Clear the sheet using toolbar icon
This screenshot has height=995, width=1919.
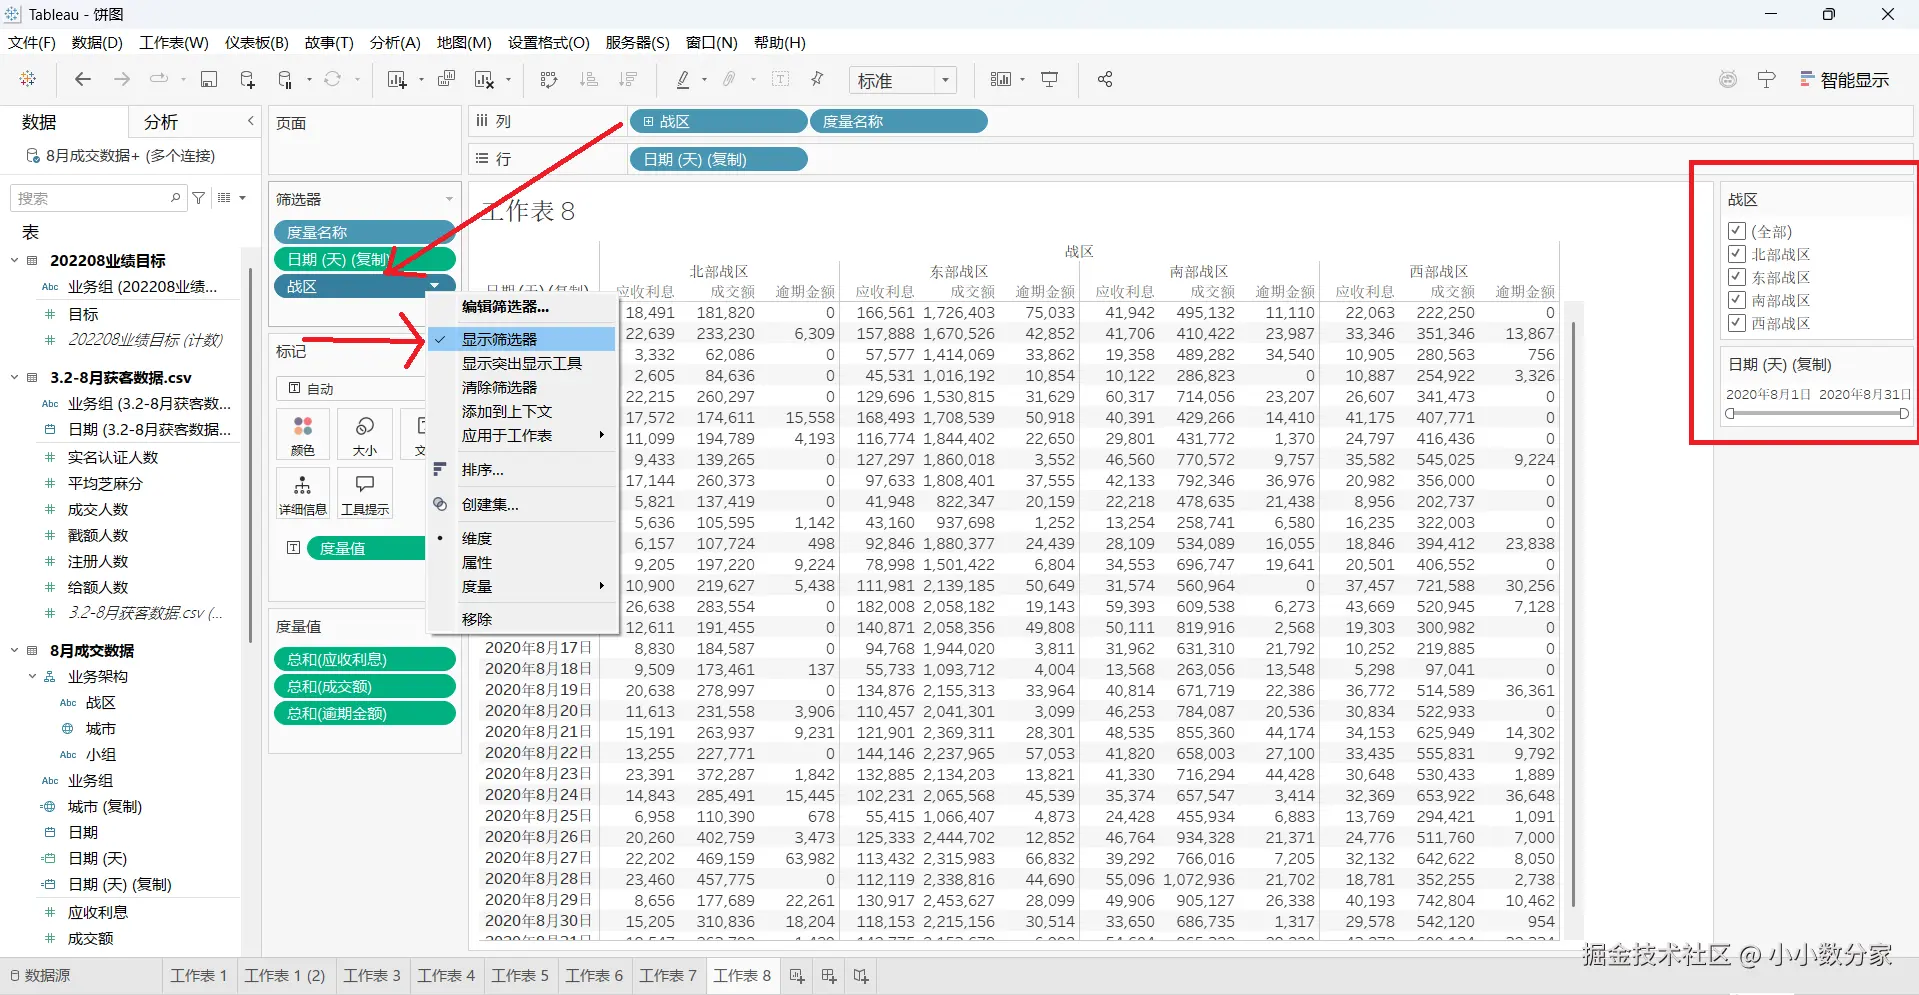(485, 79)
